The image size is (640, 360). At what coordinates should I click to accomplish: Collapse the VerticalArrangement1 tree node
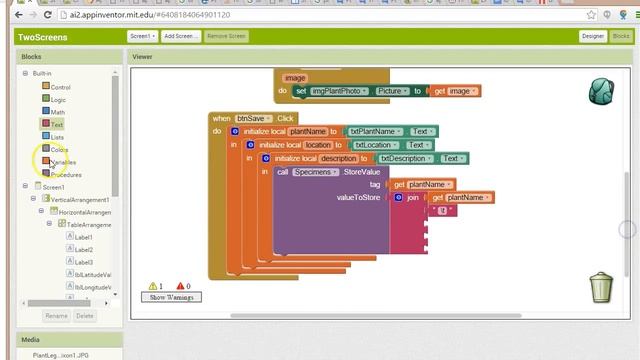coord(33,198)
